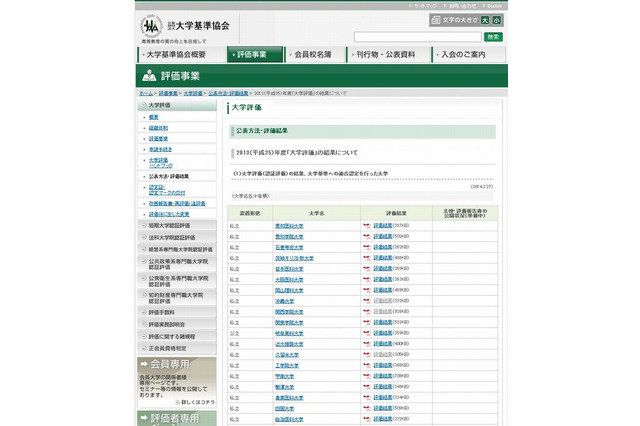Open PDF icon in 近大姫路大学 row

tap(367, 344)
